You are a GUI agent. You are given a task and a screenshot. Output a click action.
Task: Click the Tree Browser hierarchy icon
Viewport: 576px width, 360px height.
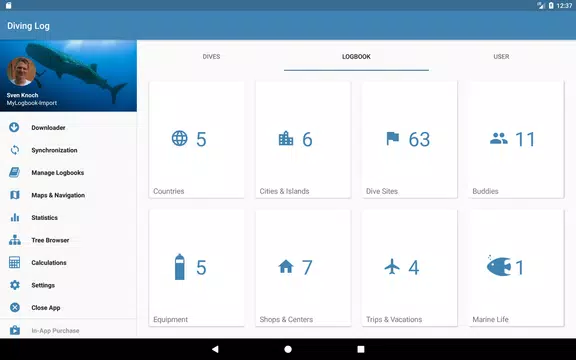(14, 240)
